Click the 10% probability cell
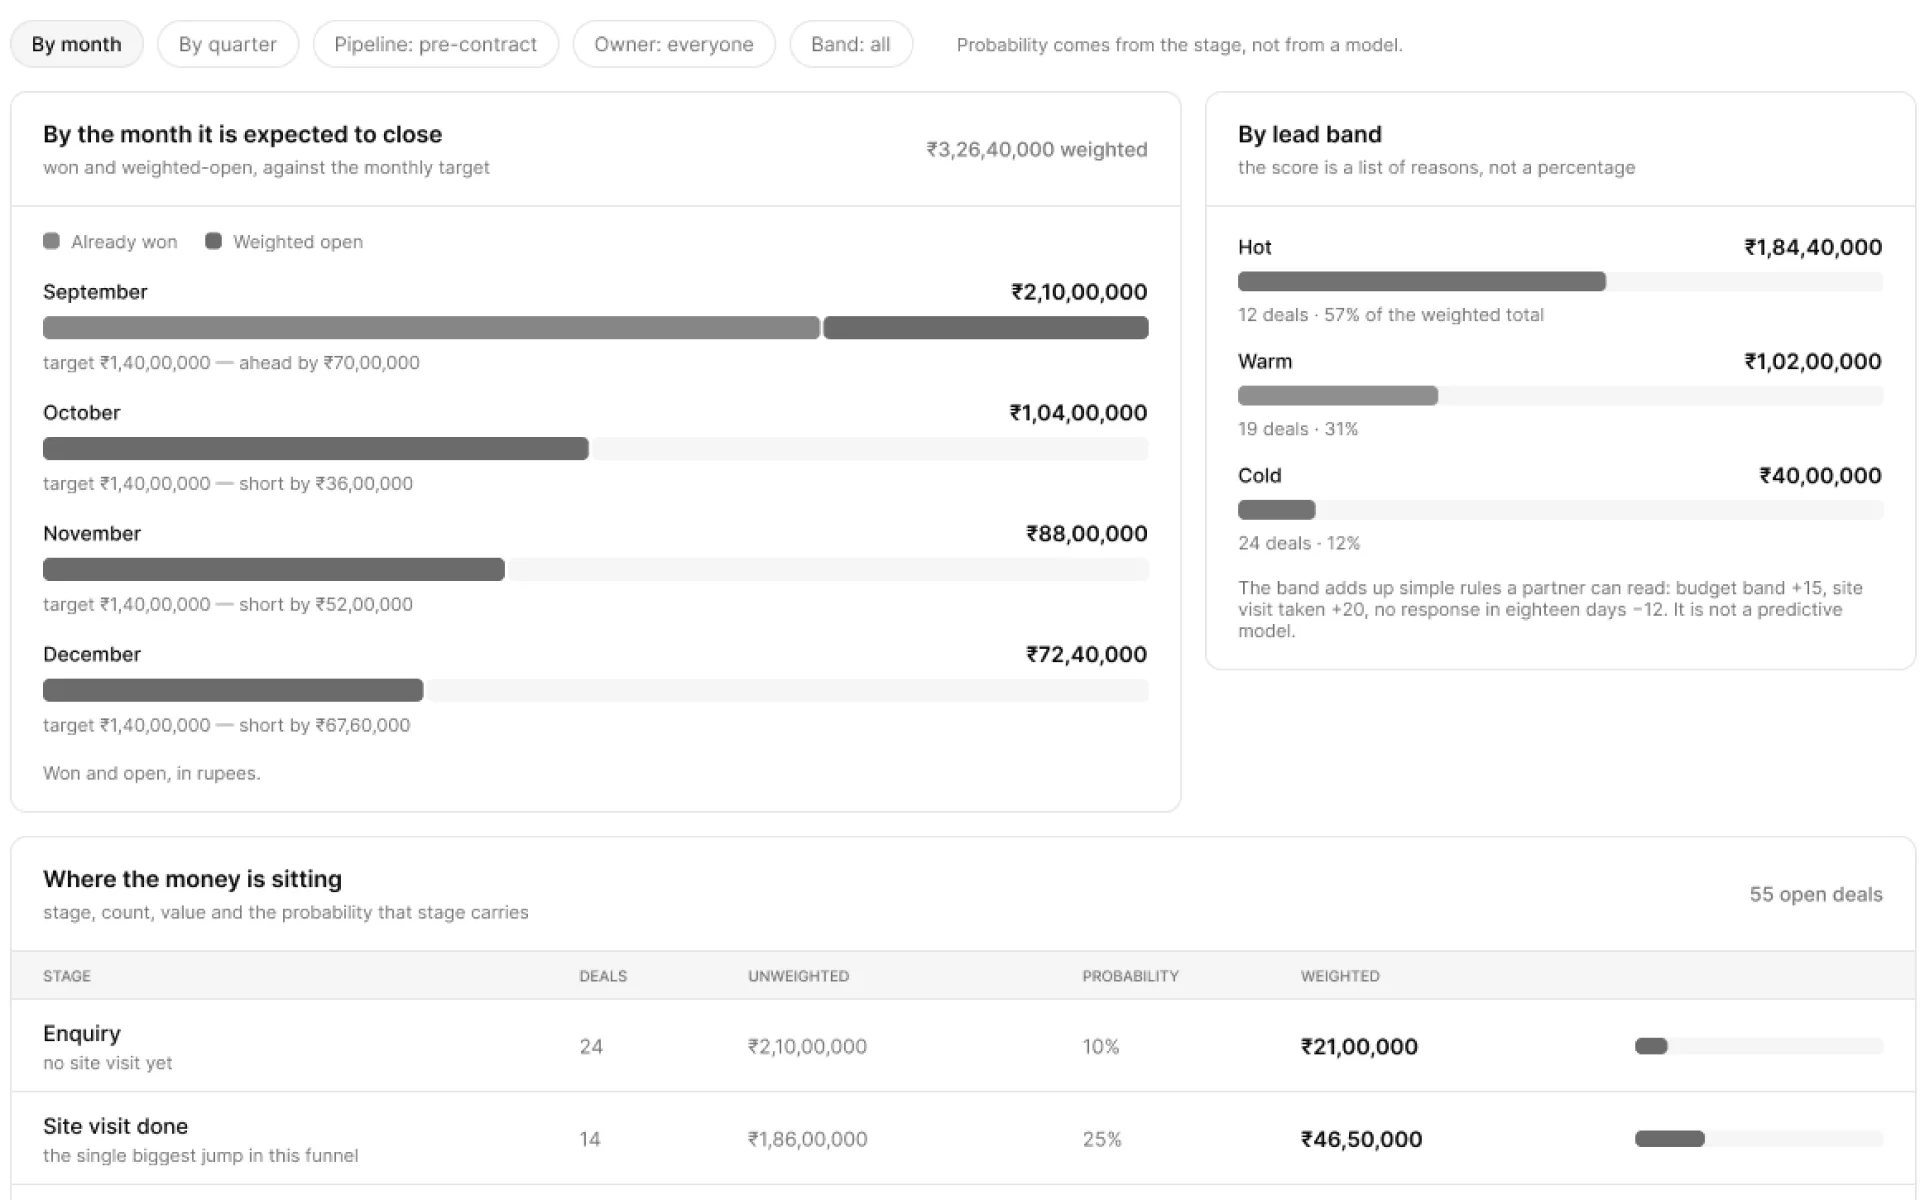Image resolution: width=1920 pixels, height=1200 pixels. pyautogui.click(x=1101, y=1046)
